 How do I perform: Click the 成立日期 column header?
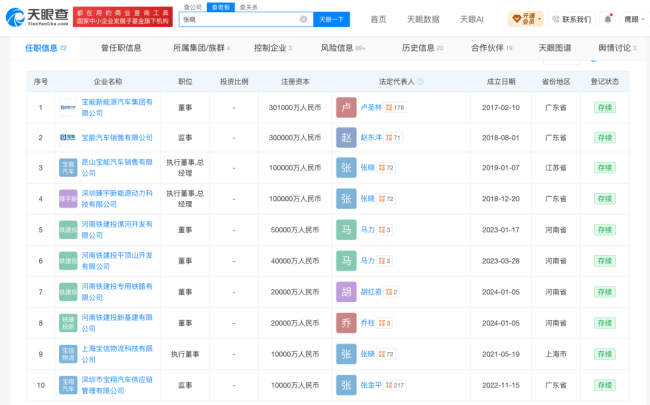click(x=501, y=82)
